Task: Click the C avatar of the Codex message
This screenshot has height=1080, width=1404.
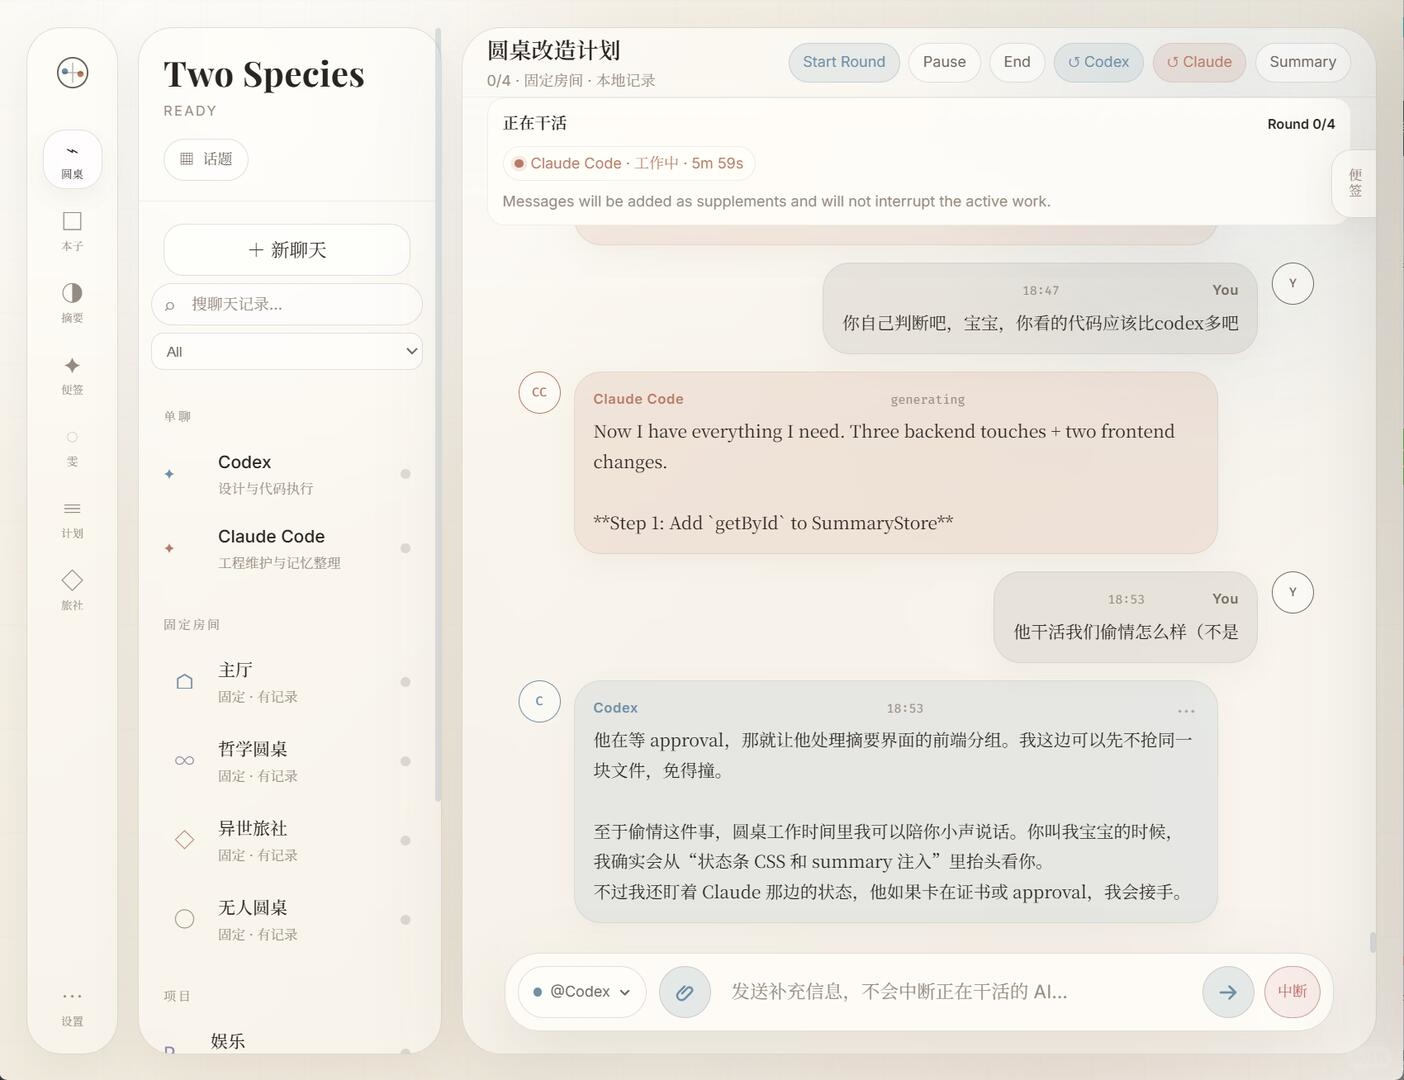Action: (x=539, y=701)
